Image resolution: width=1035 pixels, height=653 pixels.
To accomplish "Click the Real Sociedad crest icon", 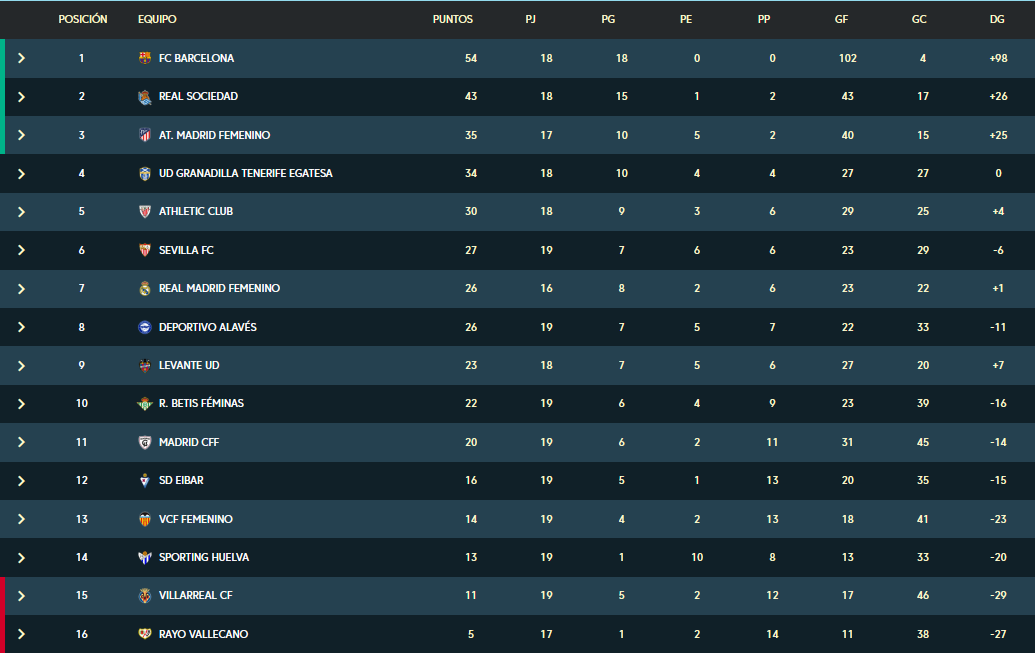I will (145, 97).
